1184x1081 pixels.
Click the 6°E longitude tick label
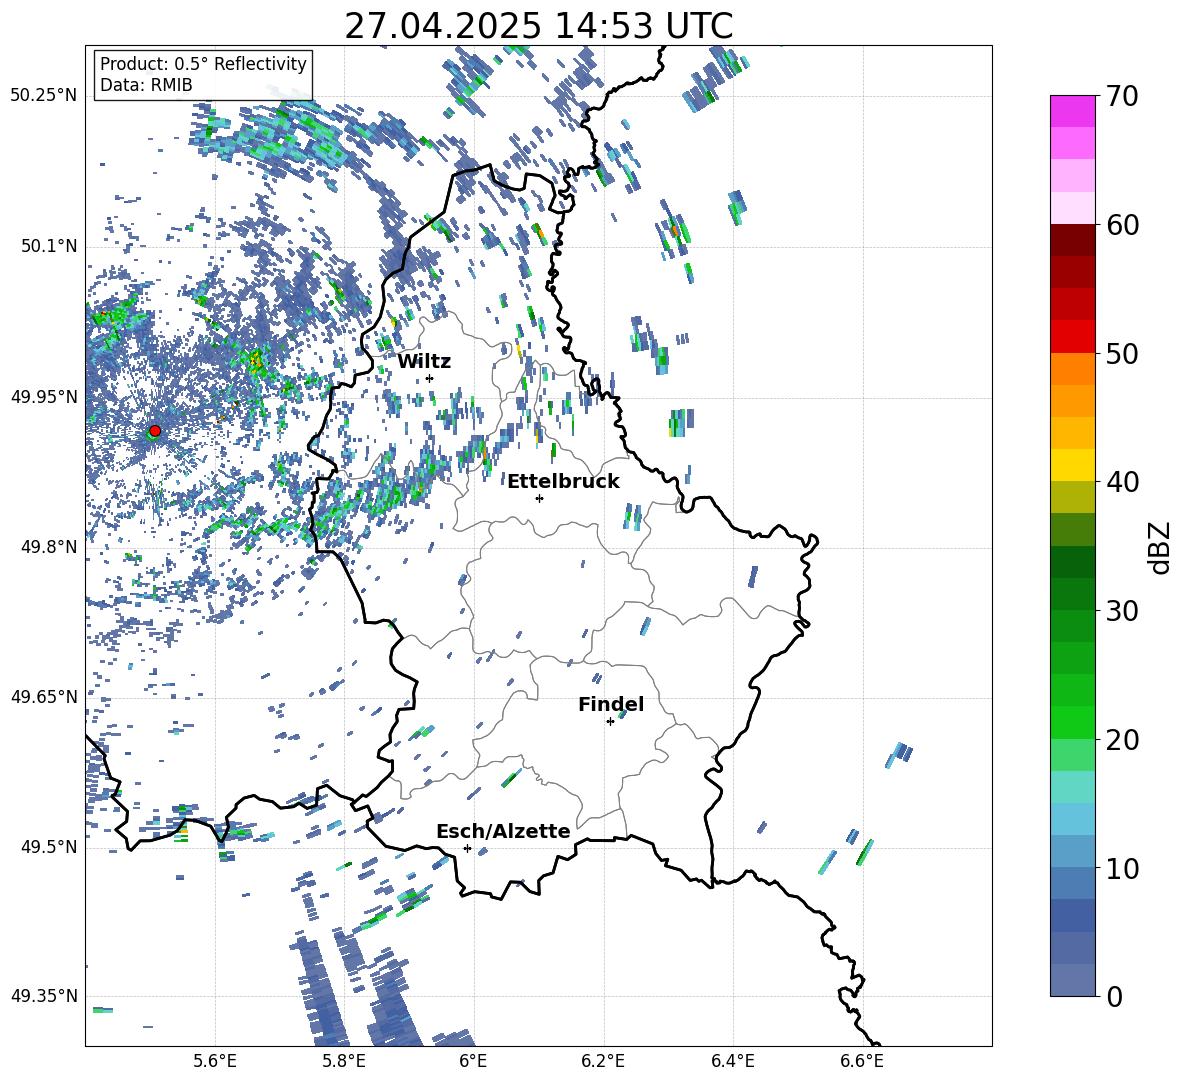(473, 1062)
